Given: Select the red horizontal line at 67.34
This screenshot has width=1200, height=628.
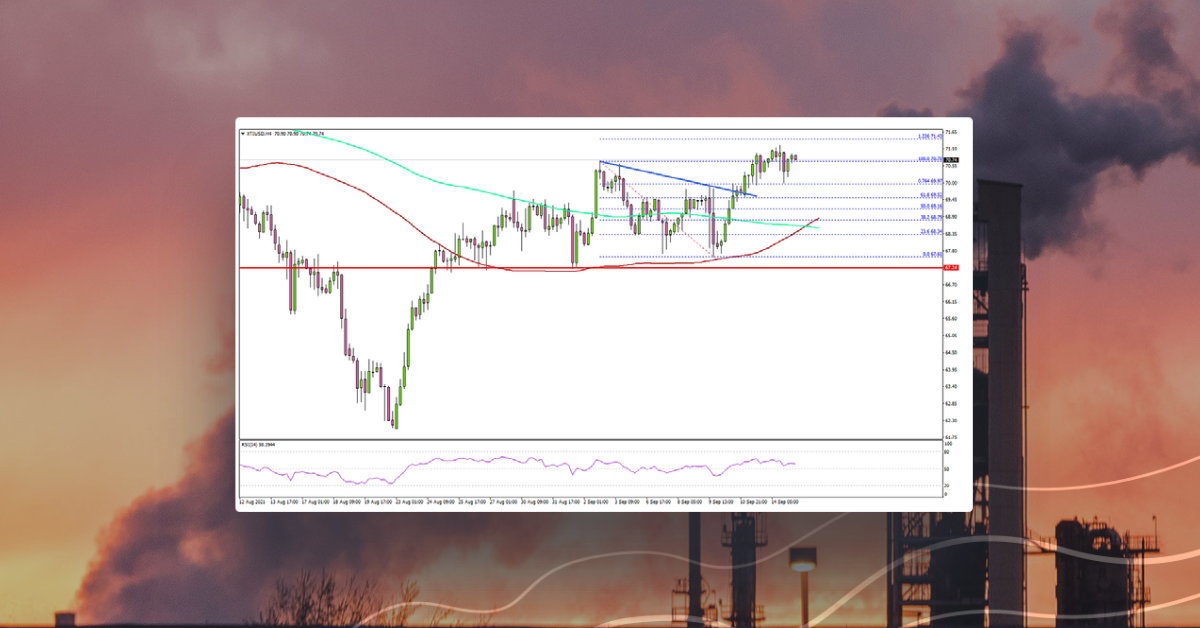Looking at the screenshot, I should coord(600,267).
